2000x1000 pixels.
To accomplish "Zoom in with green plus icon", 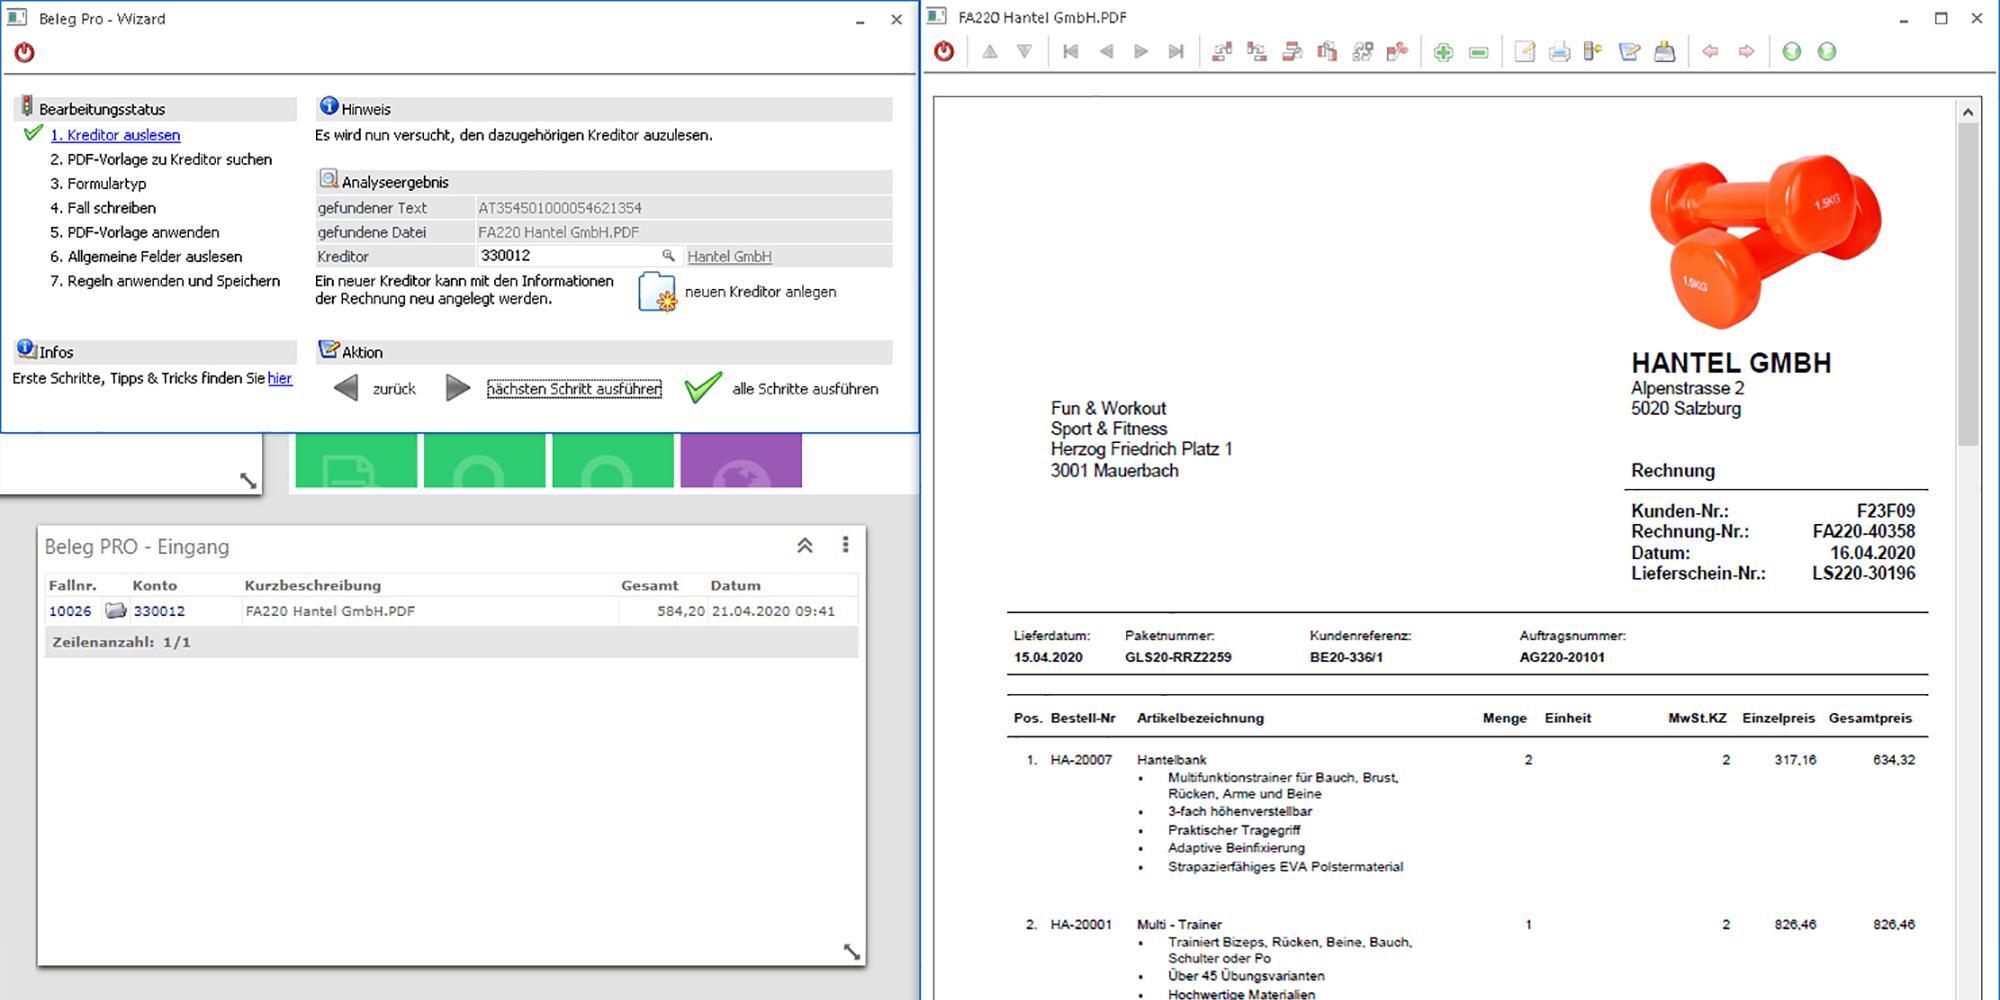I will click(x=1443, y=52).
